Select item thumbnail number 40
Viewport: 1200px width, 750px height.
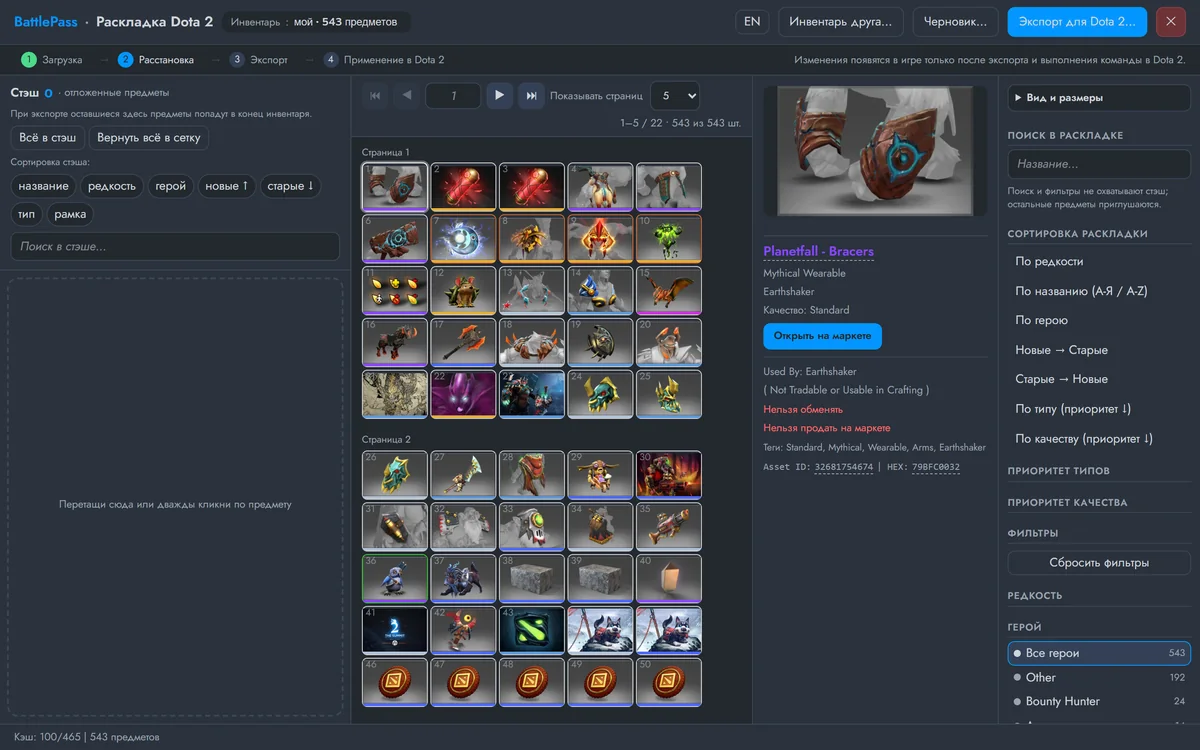click(x=669, y=579)
